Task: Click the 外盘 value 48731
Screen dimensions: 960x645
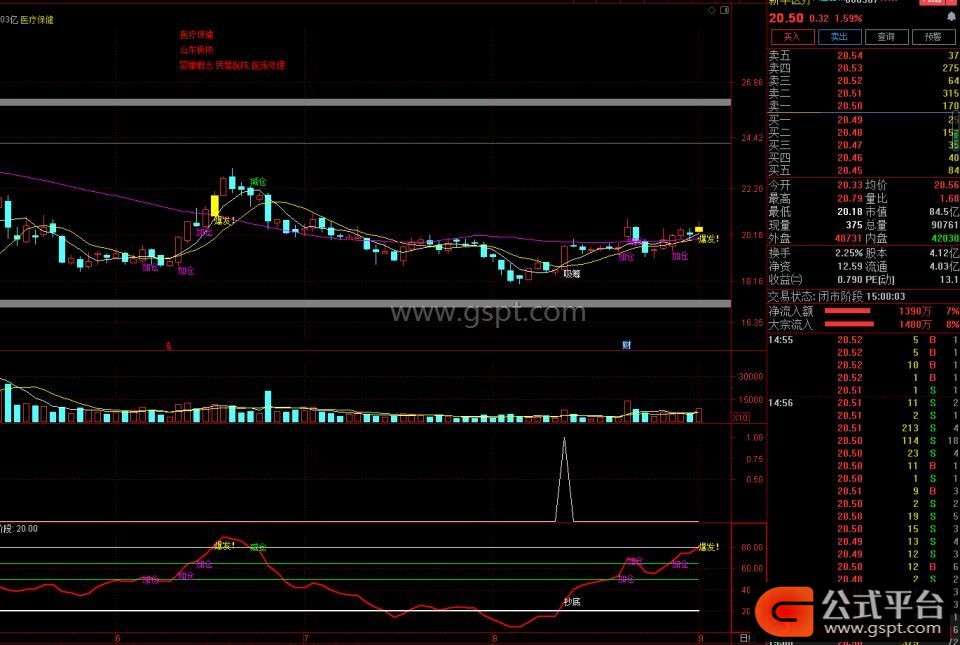Action: tap(849, 238)
